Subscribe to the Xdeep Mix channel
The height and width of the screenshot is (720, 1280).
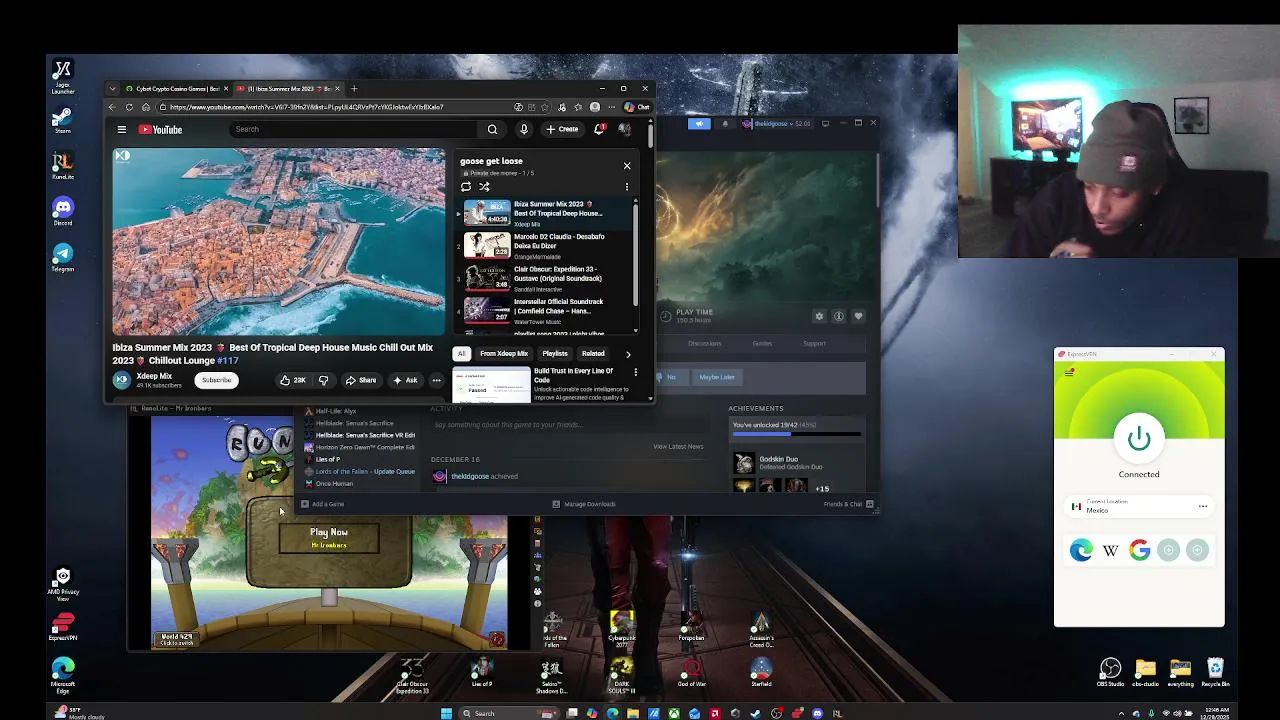[217, 380]
